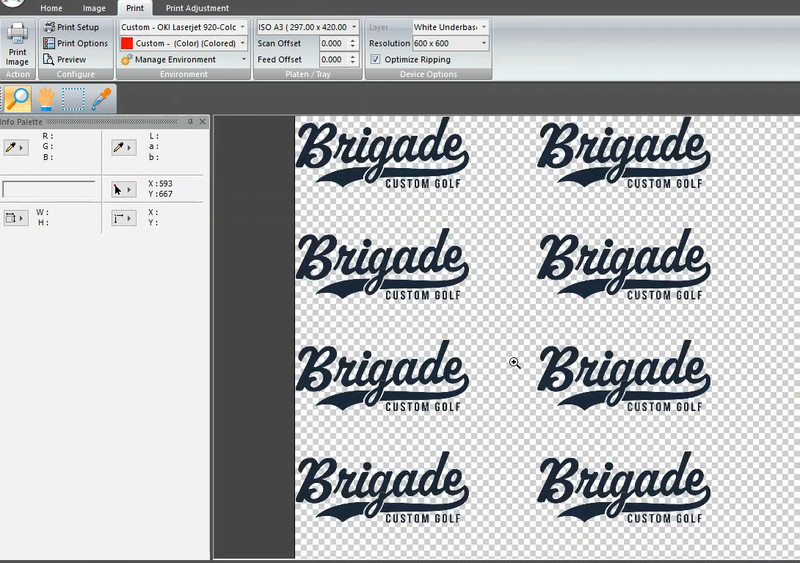The height and width of the screenshot is (563, 800).
Task: Adjust the Scan Offset spinner arrows
Action: [x=353, y=43]
